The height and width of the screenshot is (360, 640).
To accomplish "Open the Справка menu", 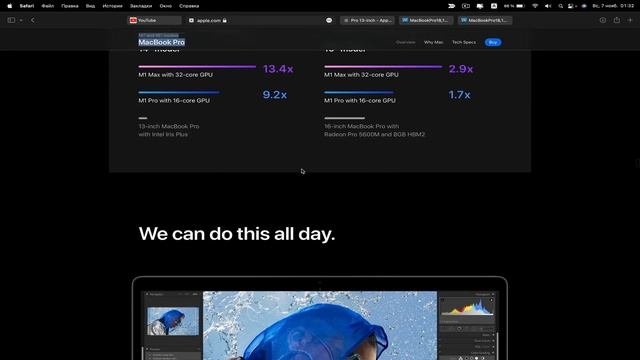I will tap(189, 6).
